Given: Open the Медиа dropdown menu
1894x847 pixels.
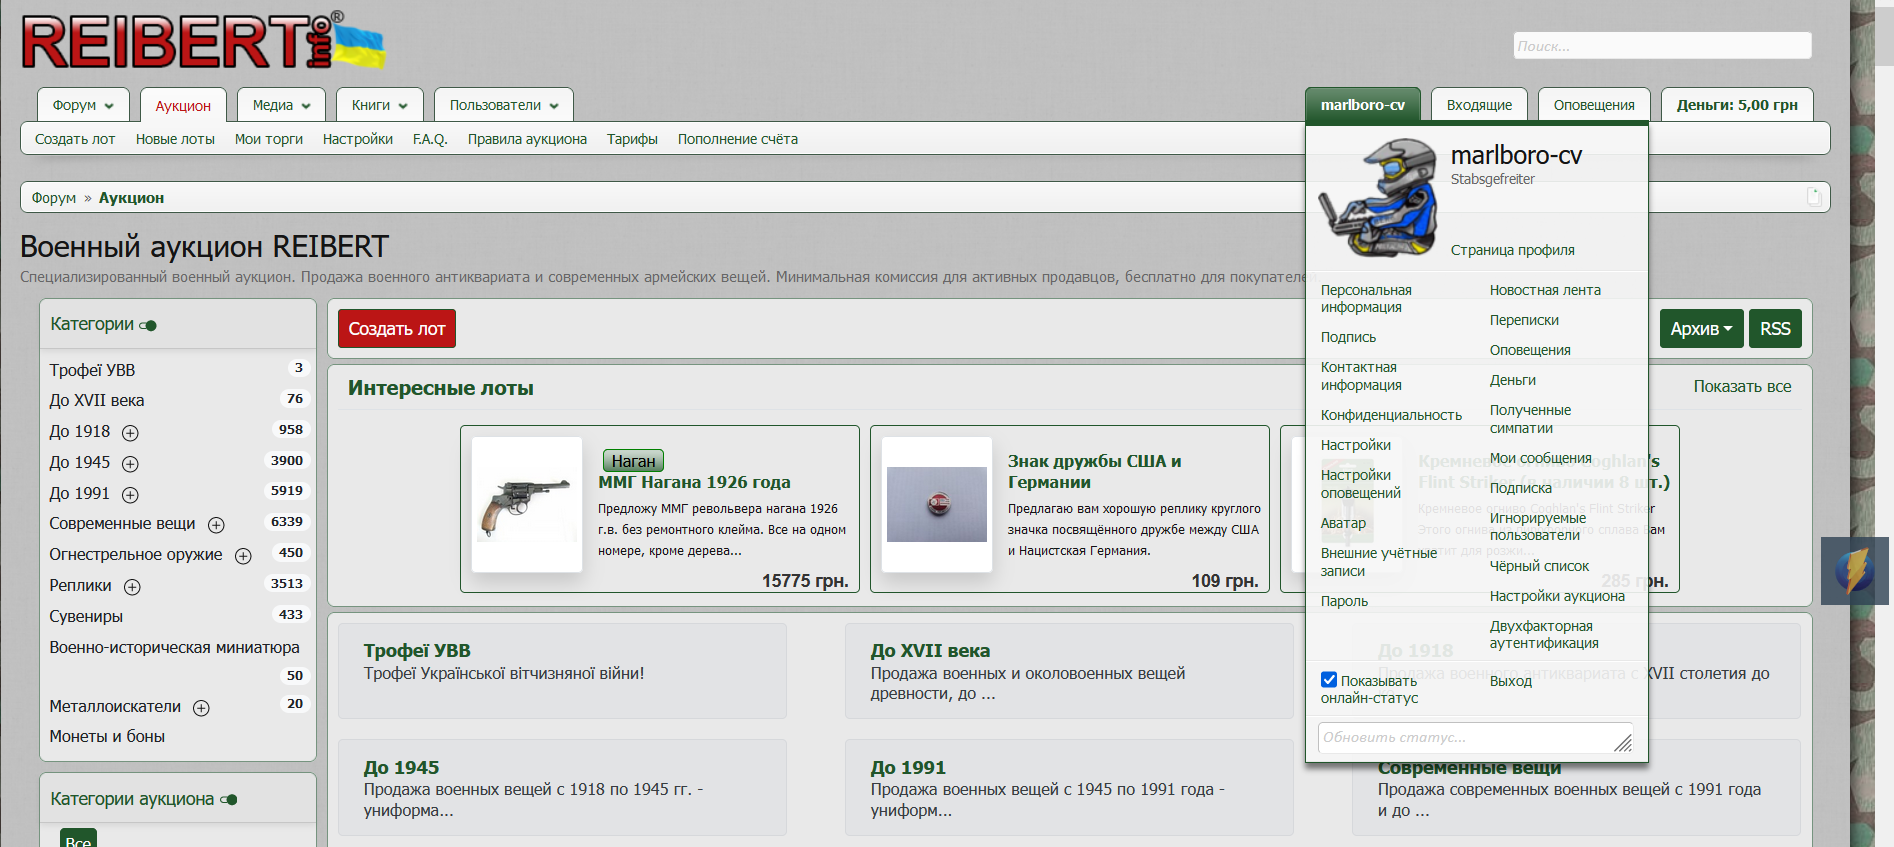Looking at the screenshot, I should tap(282, 105).
